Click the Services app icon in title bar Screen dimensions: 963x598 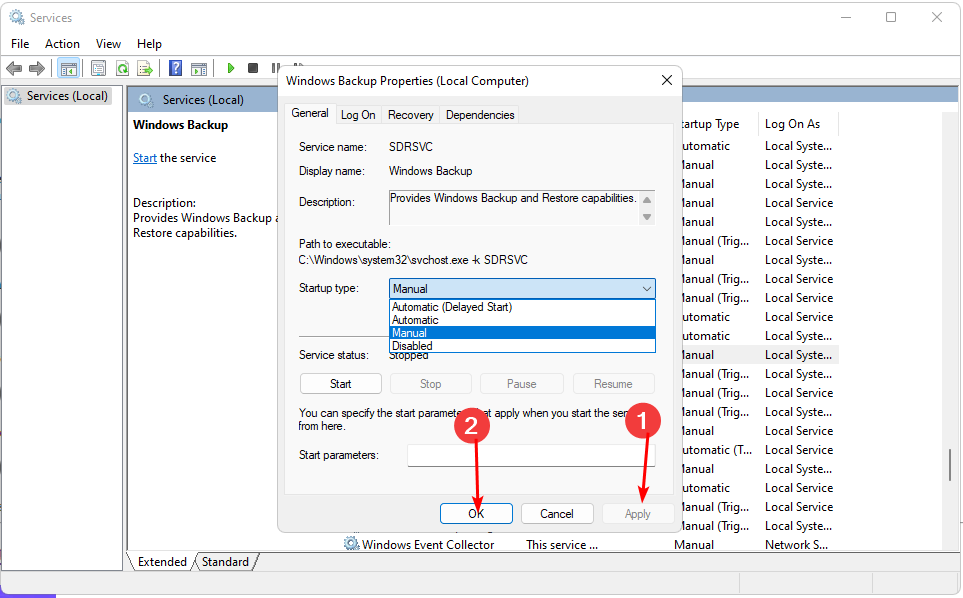tap(17, 17)
